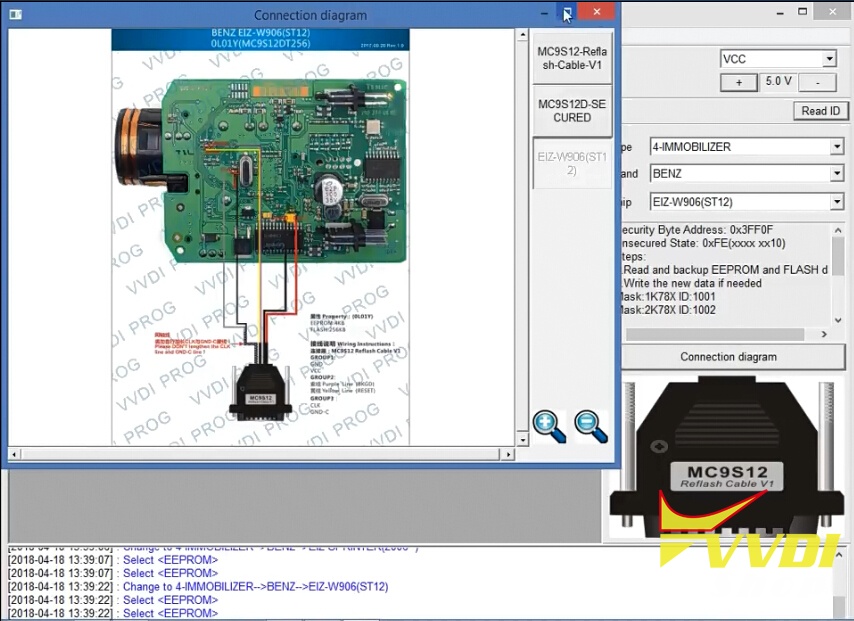Zoom in on the connection diagram
This screenshot has height=621, width=854.
[549, 427]
